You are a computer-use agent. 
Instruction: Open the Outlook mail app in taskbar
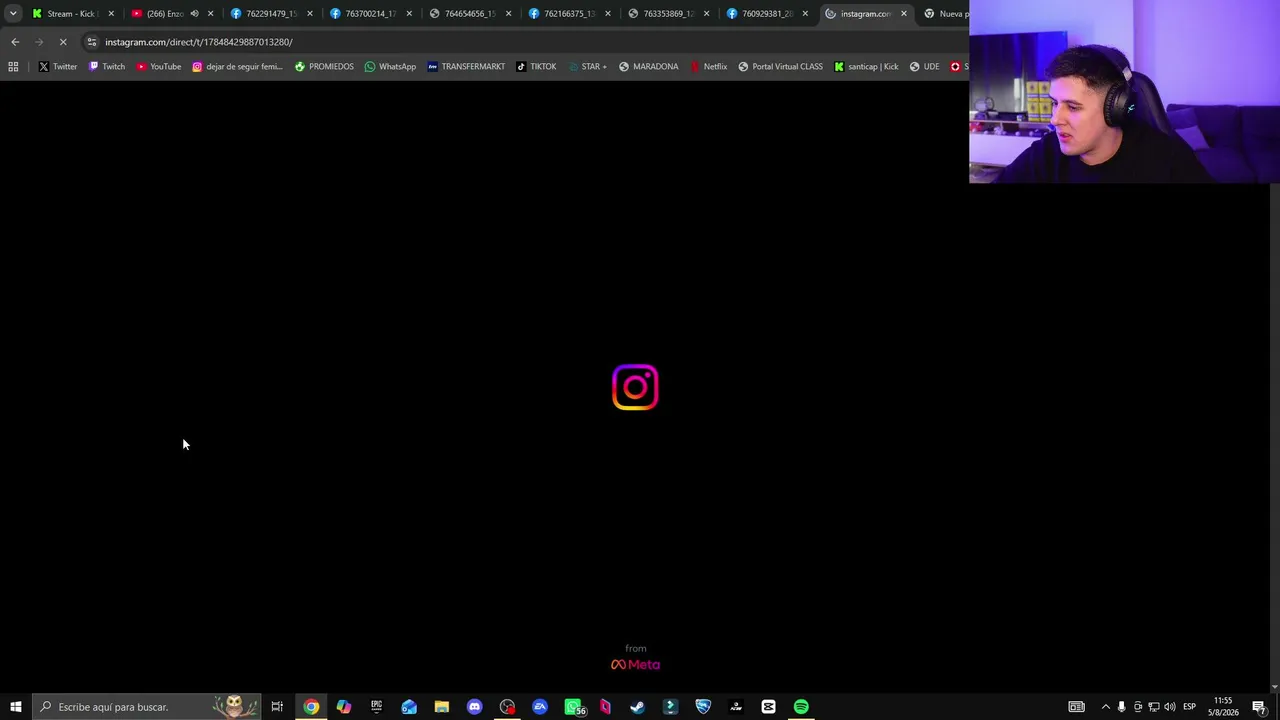click(x=409, y=707)
